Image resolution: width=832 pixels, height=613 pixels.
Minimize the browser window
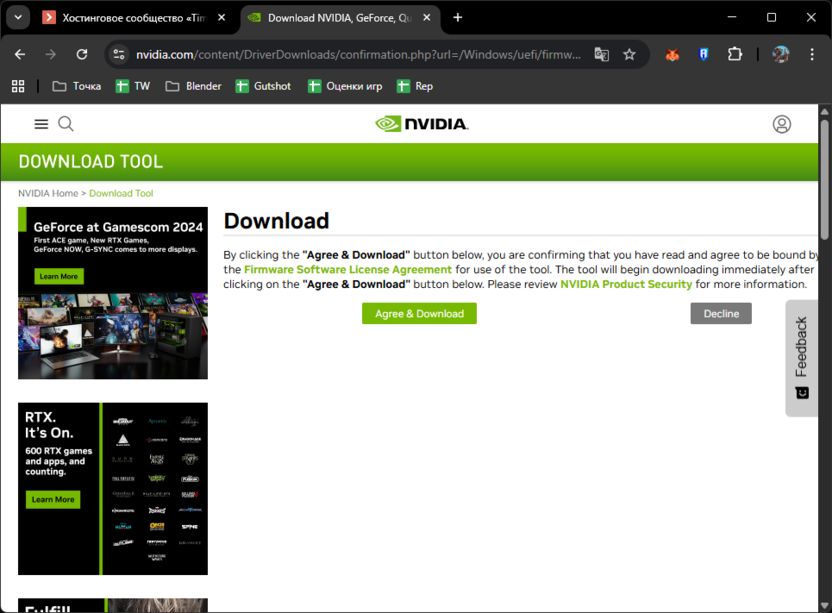pyautogui.click(x=732, y=18)
